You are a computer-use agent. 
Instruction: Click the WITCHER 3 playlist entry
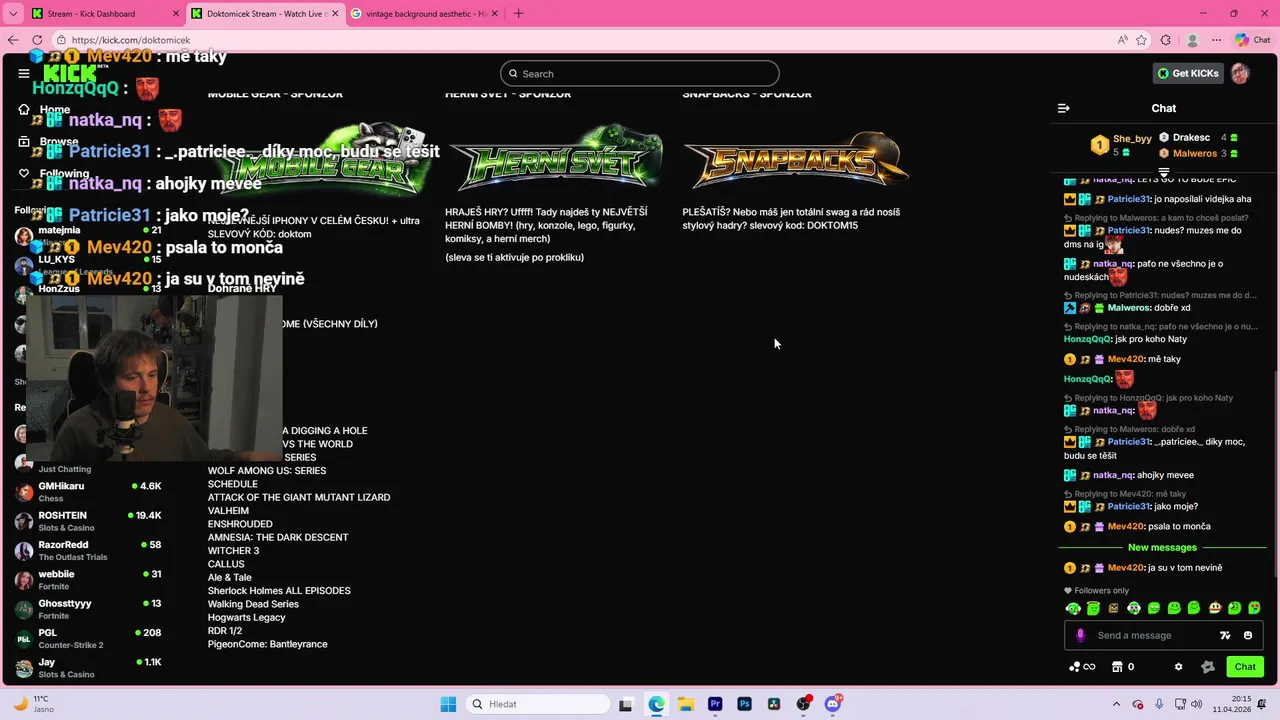click(x=233, y=551)
